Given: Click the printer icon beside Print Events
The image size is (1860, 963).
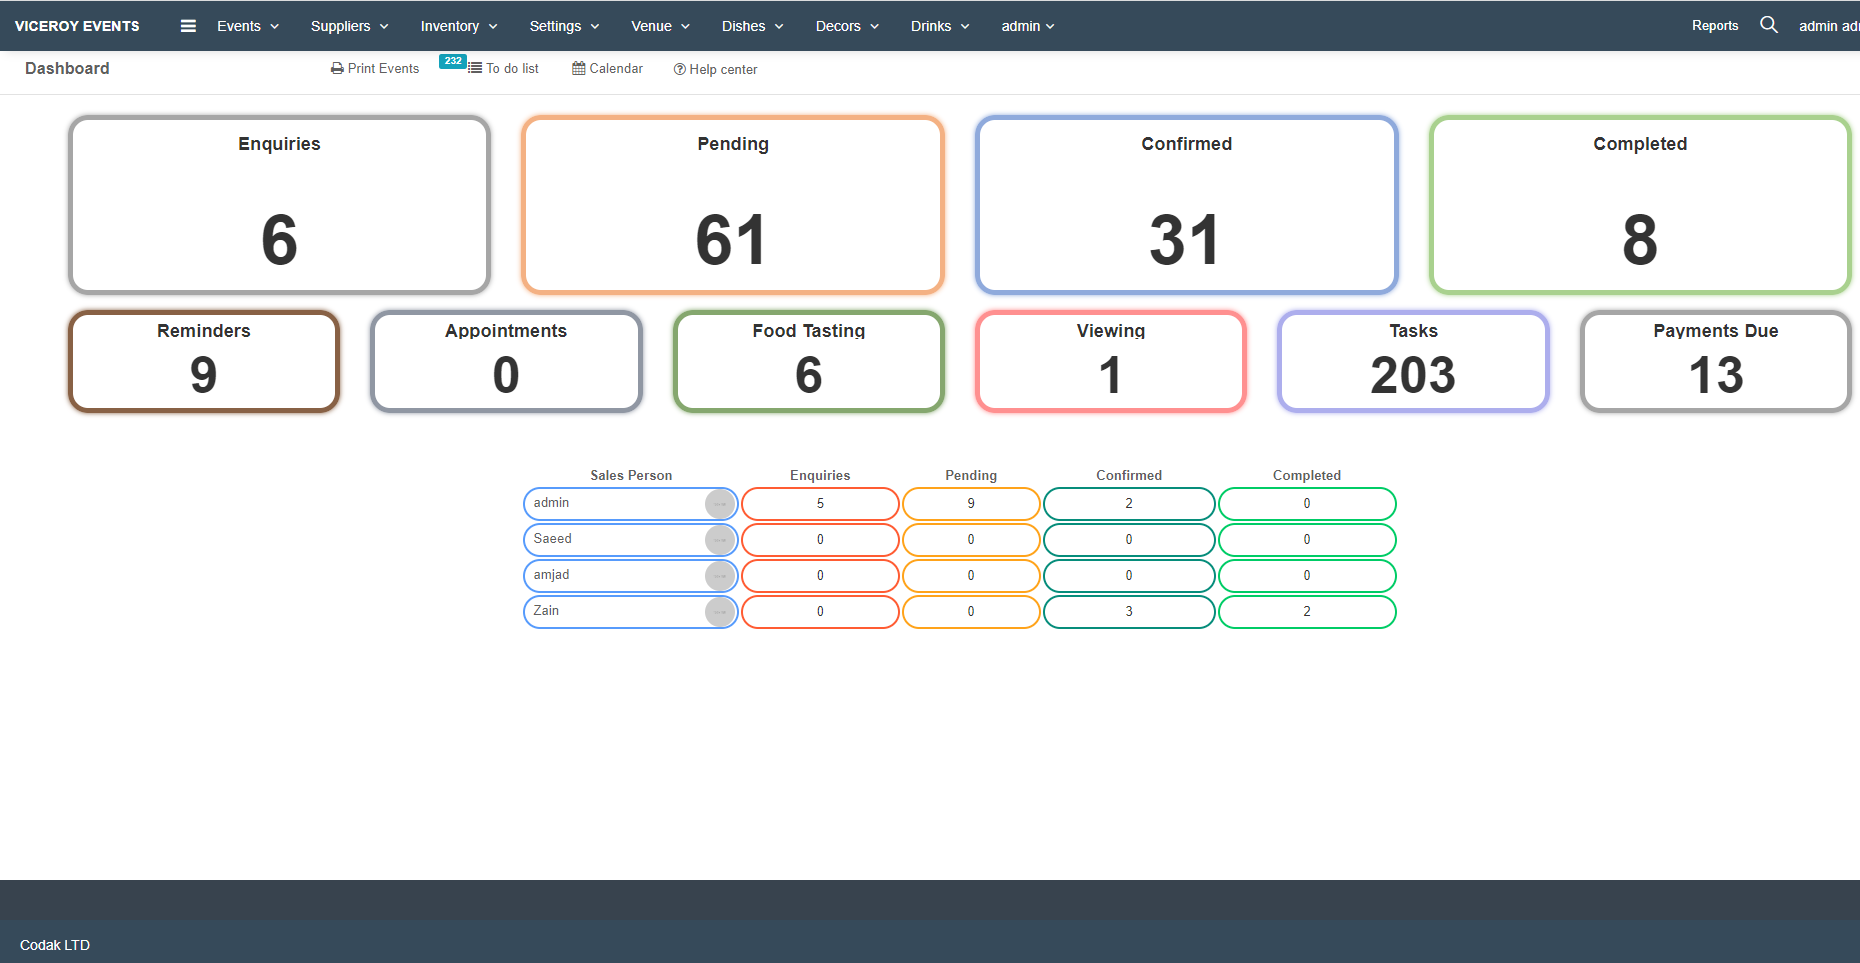Looking at the screenshot, I should coord(337,68).
